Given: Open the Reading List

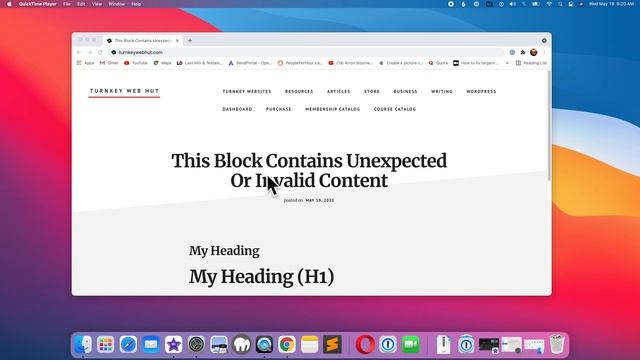Looking at the screenshot, I should (531, 63).
